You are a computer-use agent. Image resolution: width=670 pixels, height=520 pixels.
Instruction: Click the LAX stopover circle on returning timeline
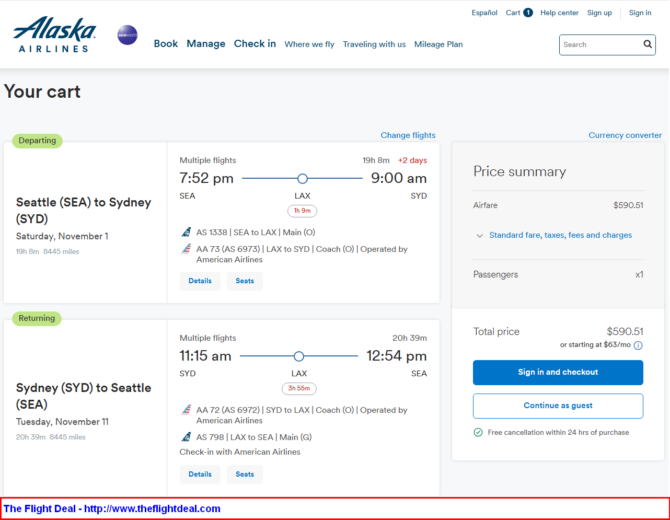(299, 356)
